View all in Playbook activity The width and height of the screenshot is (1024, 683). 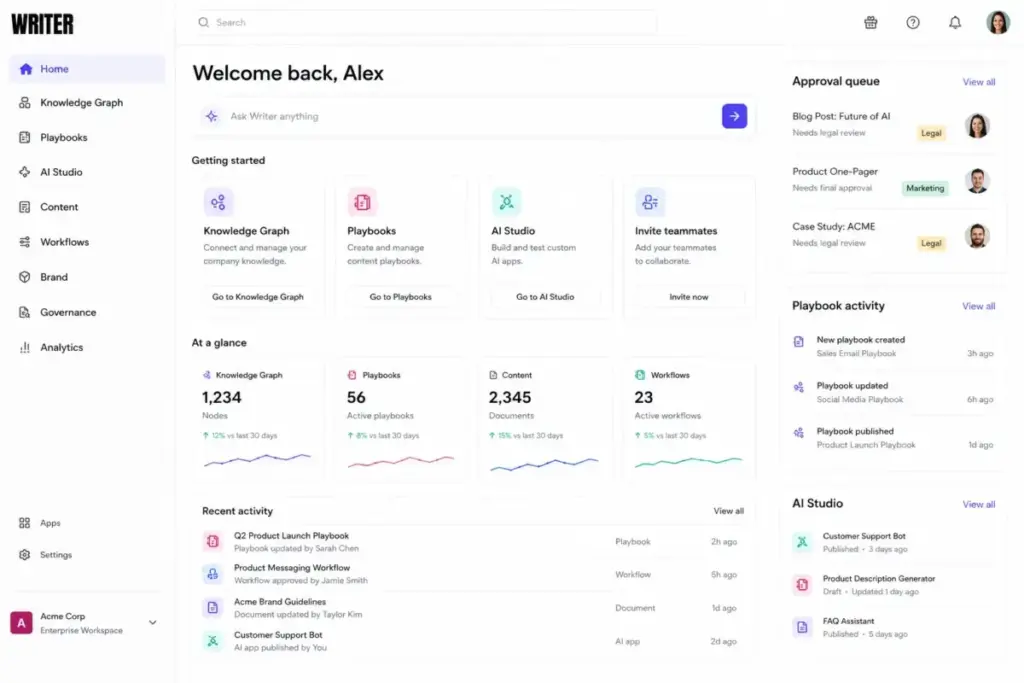(x=979, y=306)
